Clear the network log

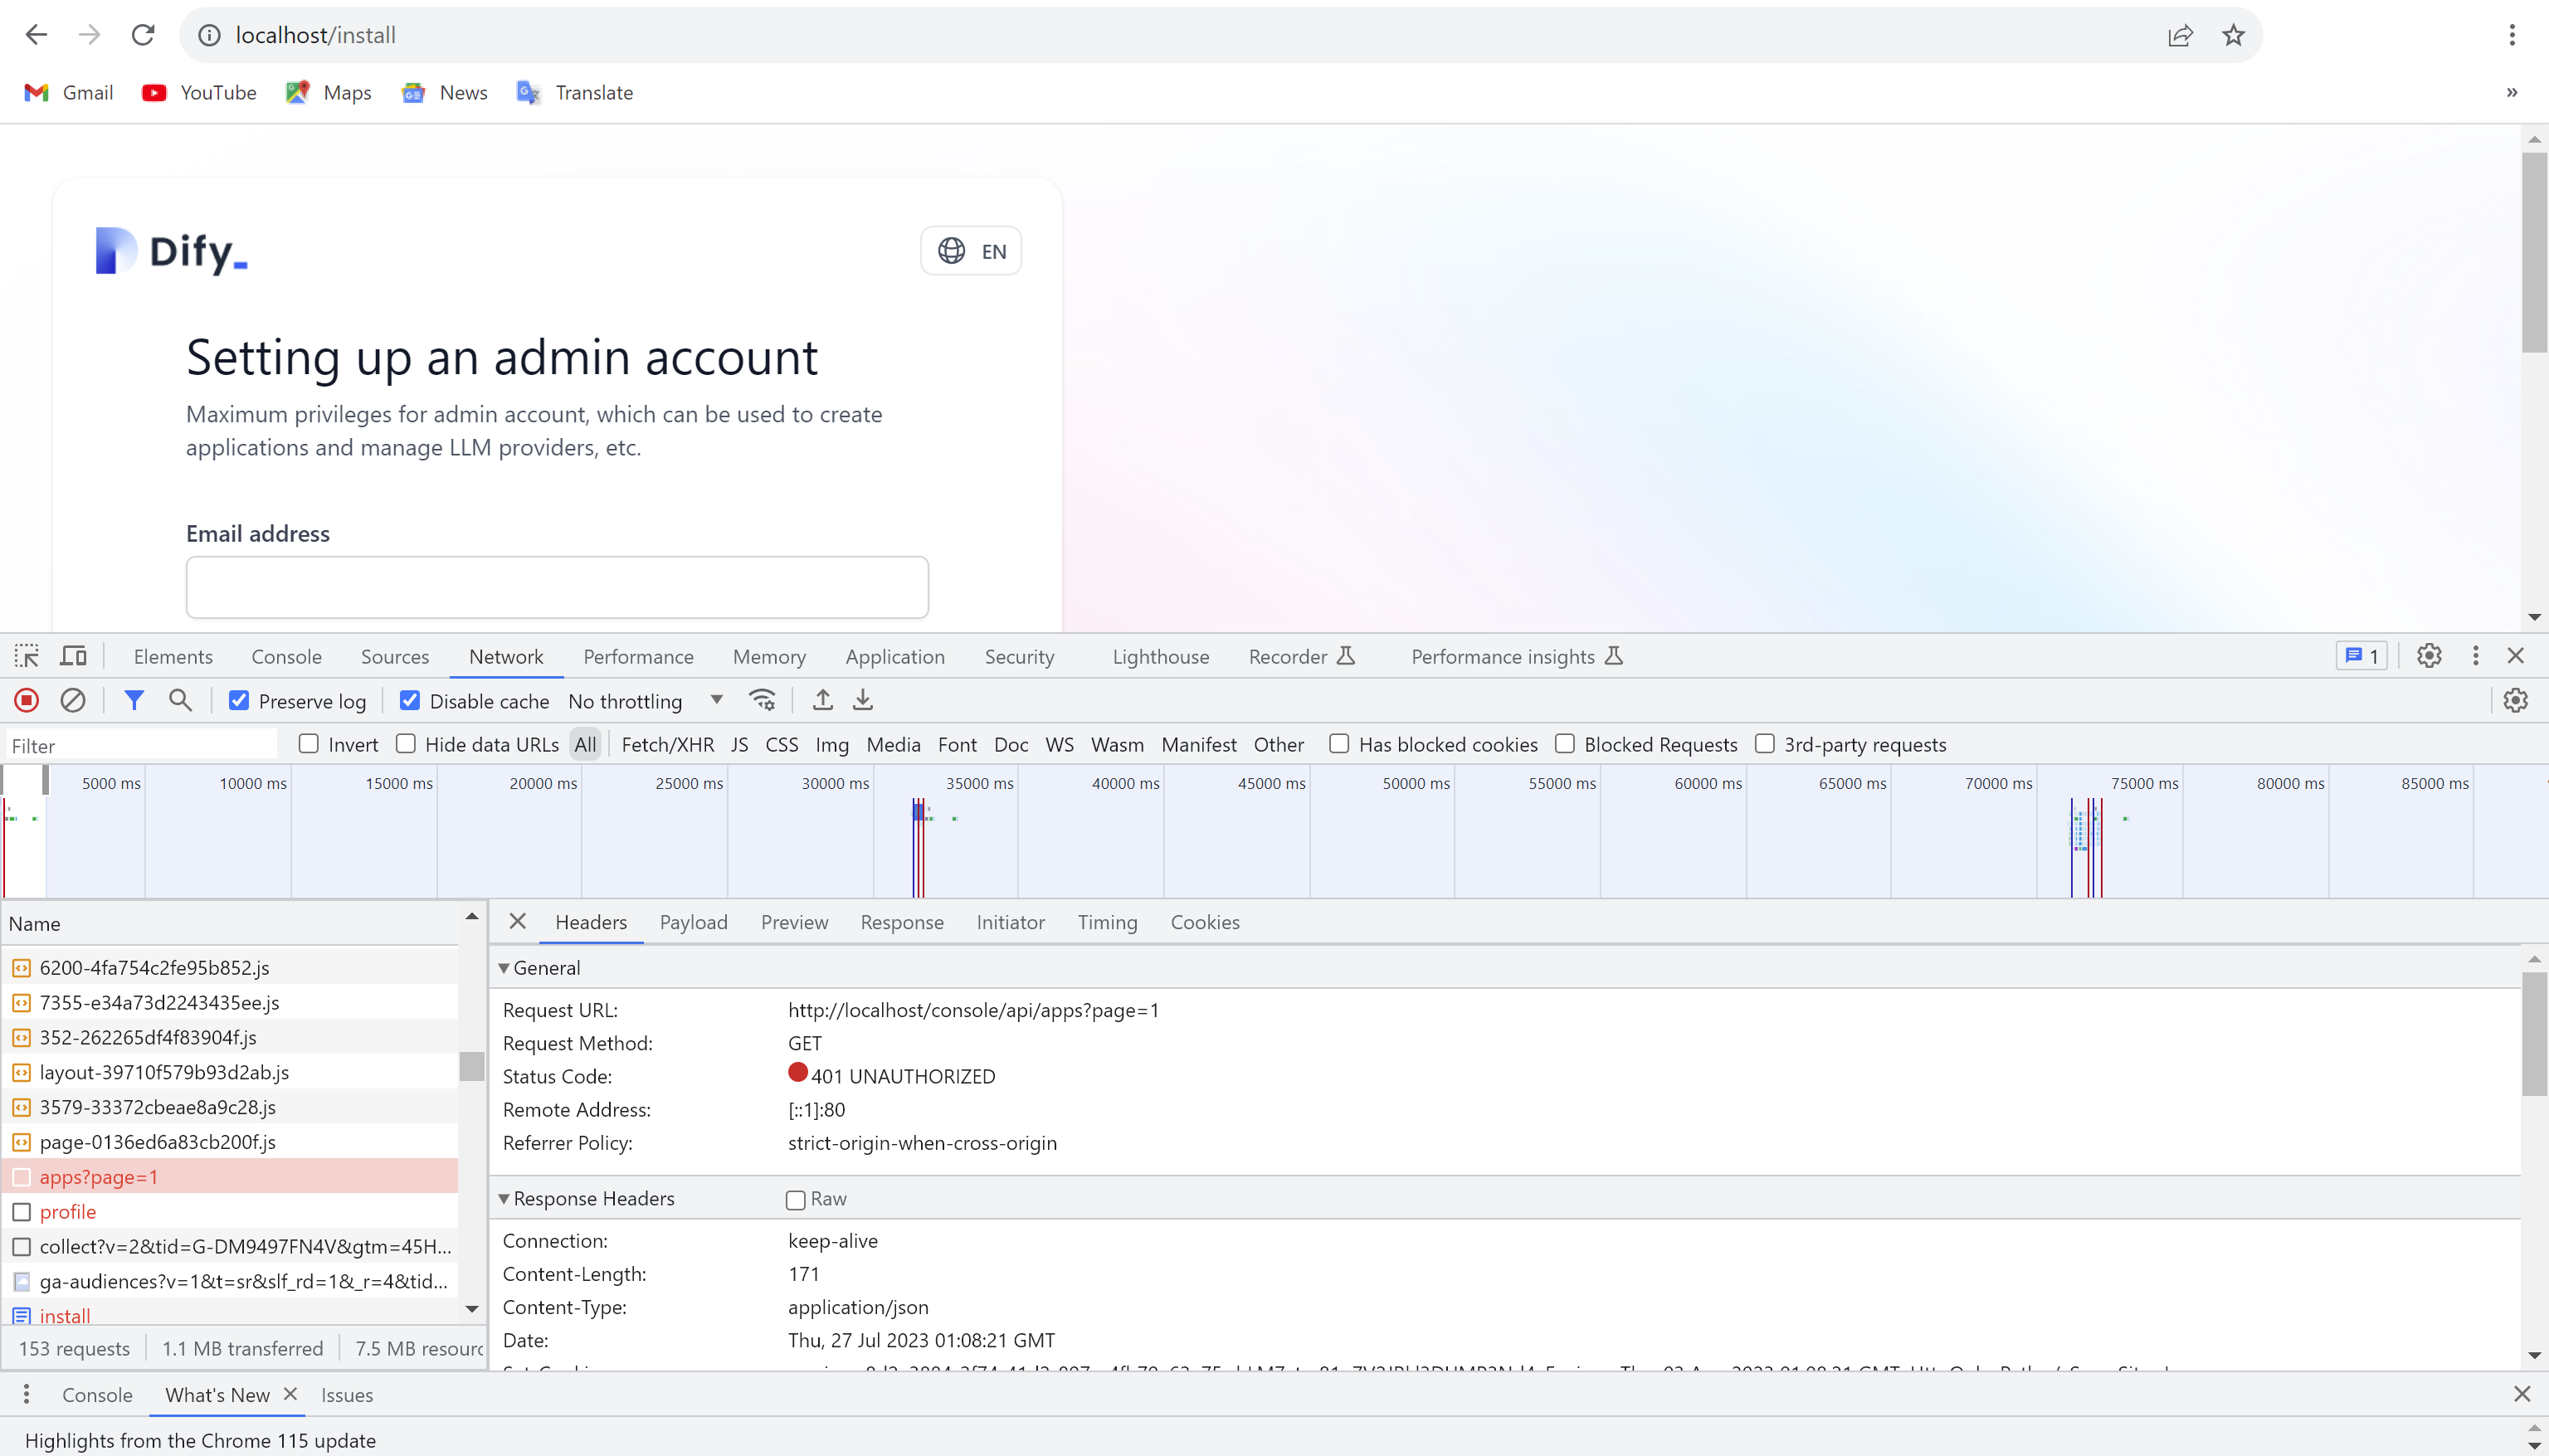point(73,700)
